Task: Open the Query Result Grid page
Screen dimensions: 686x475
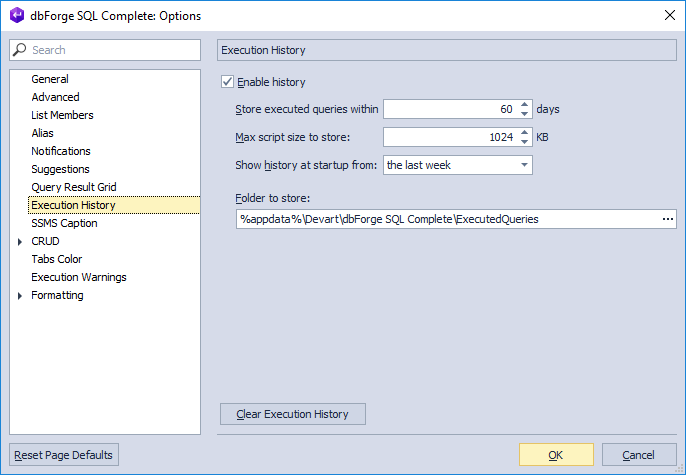Action: (x=74, y=187)
